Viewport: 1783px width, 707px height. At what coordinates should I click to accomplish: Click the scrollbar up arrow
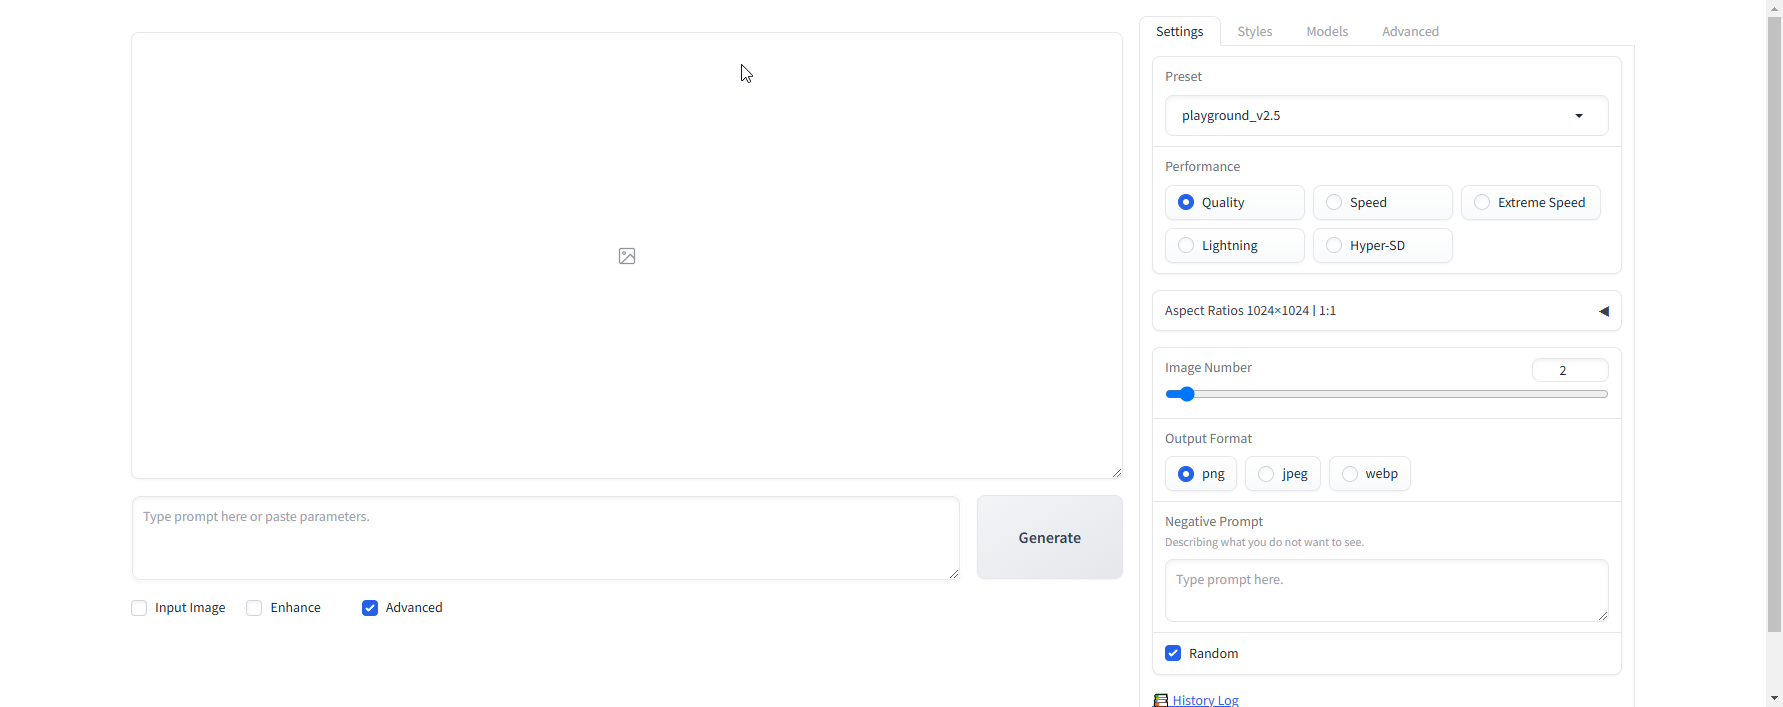1774,7
